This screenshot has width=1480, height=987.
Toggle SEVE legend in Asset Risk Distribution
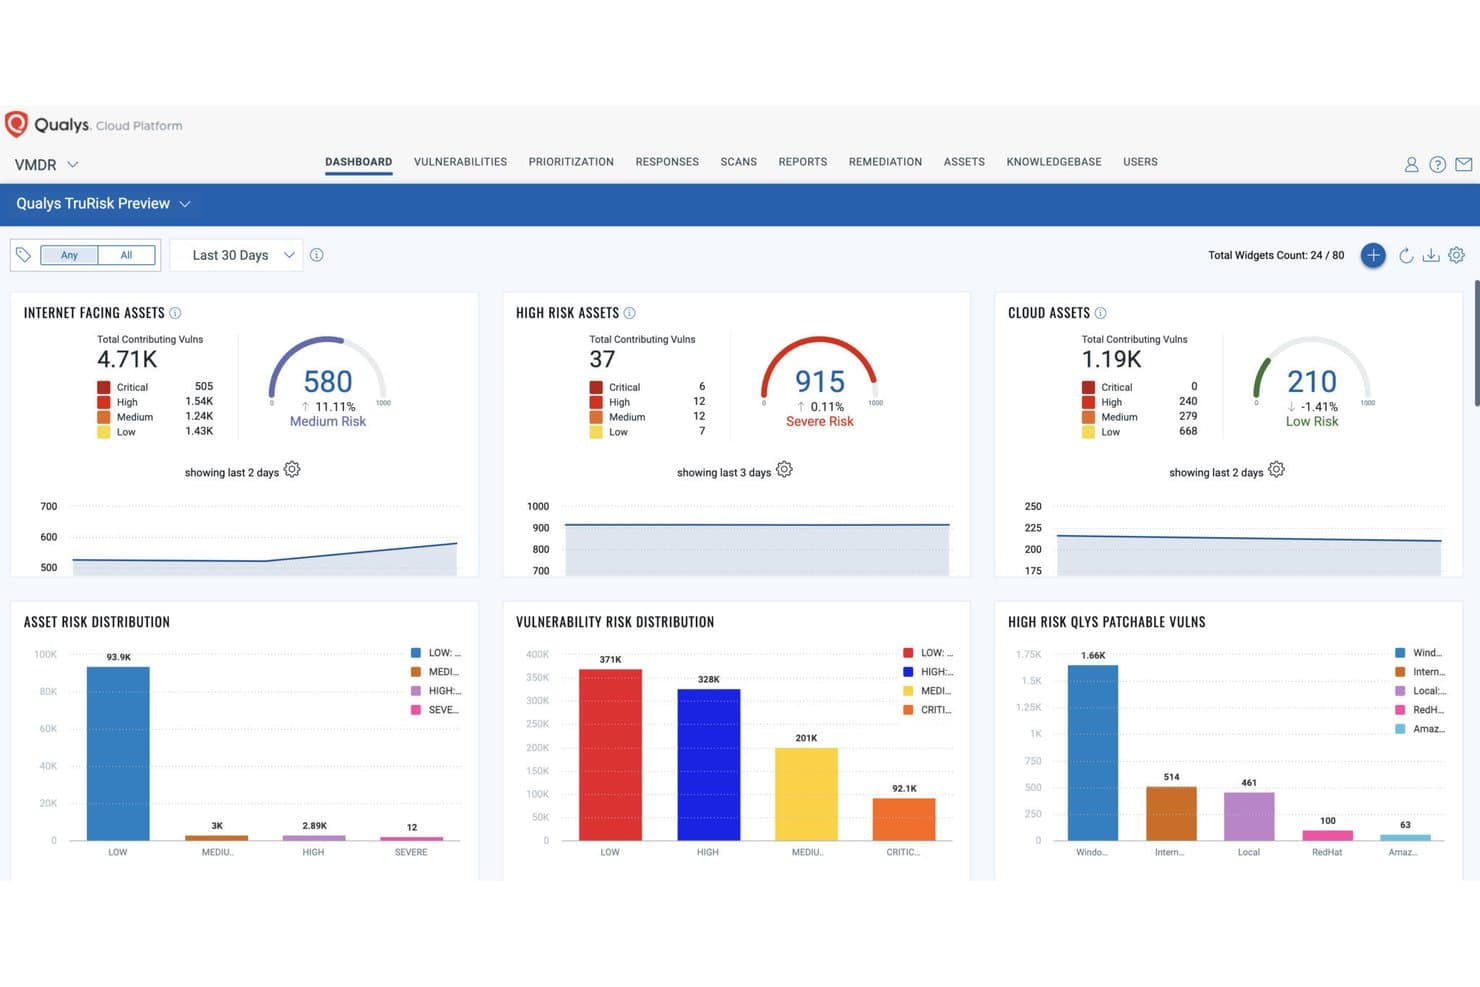click(x=435, y=710)
